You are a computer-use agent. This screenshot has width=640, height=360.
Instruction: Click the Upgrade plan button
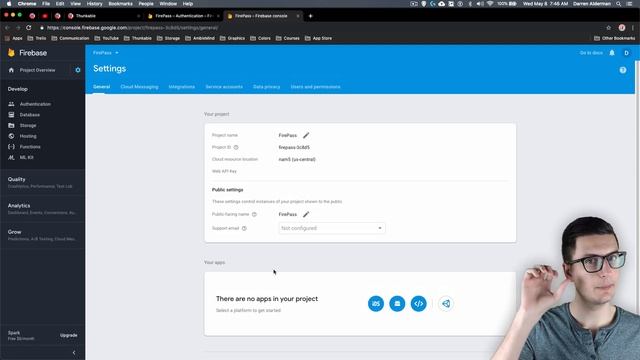click(69, 336)
